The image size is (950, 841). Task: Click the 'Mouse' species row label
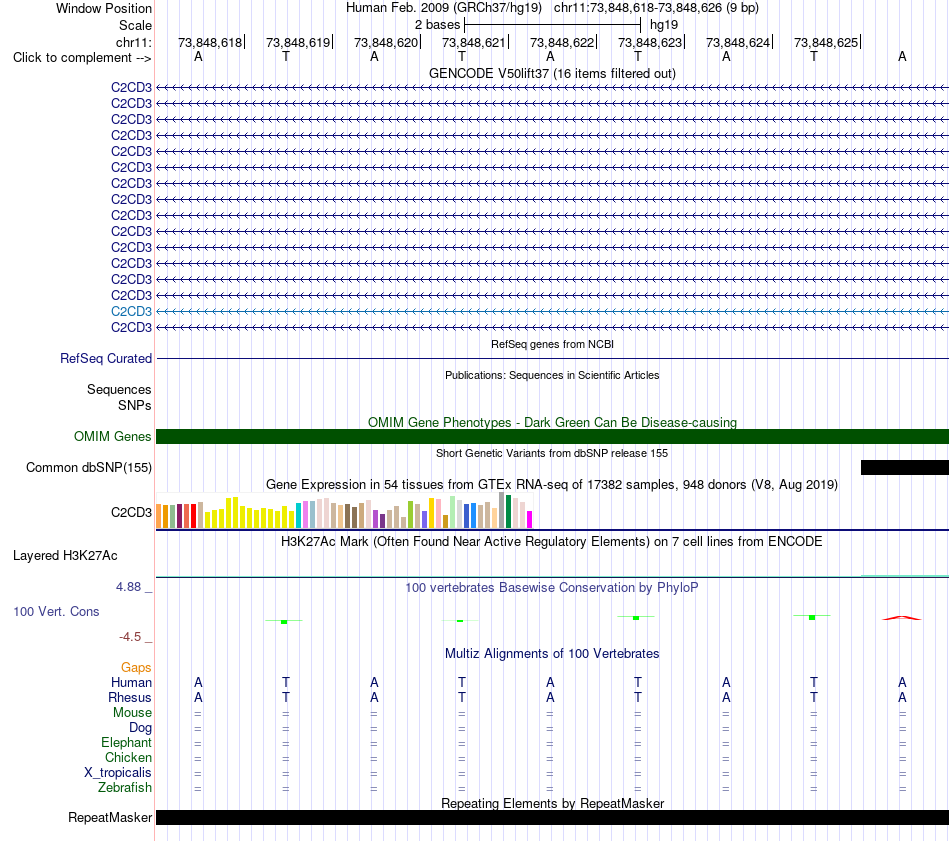click(132, 713)
